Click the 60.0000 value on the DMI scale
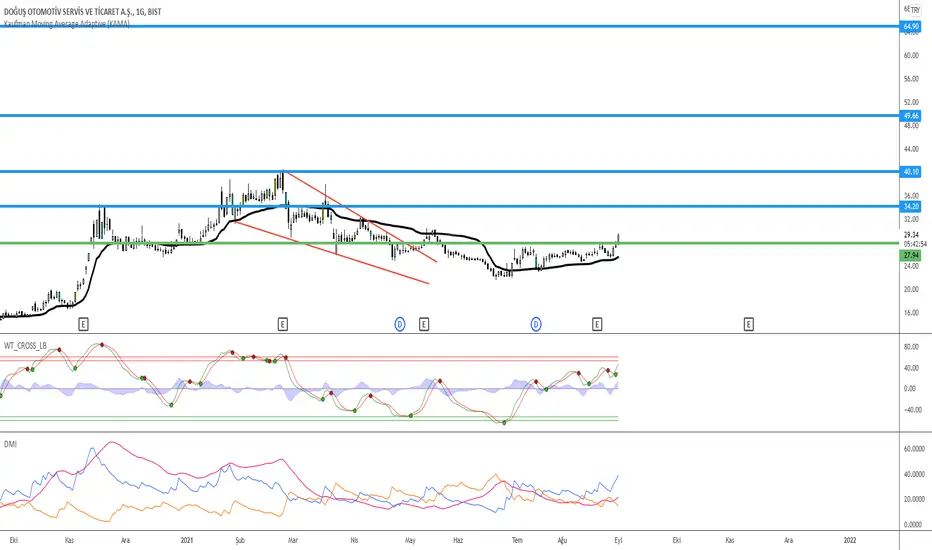932x550 pixels. point(914,449)
